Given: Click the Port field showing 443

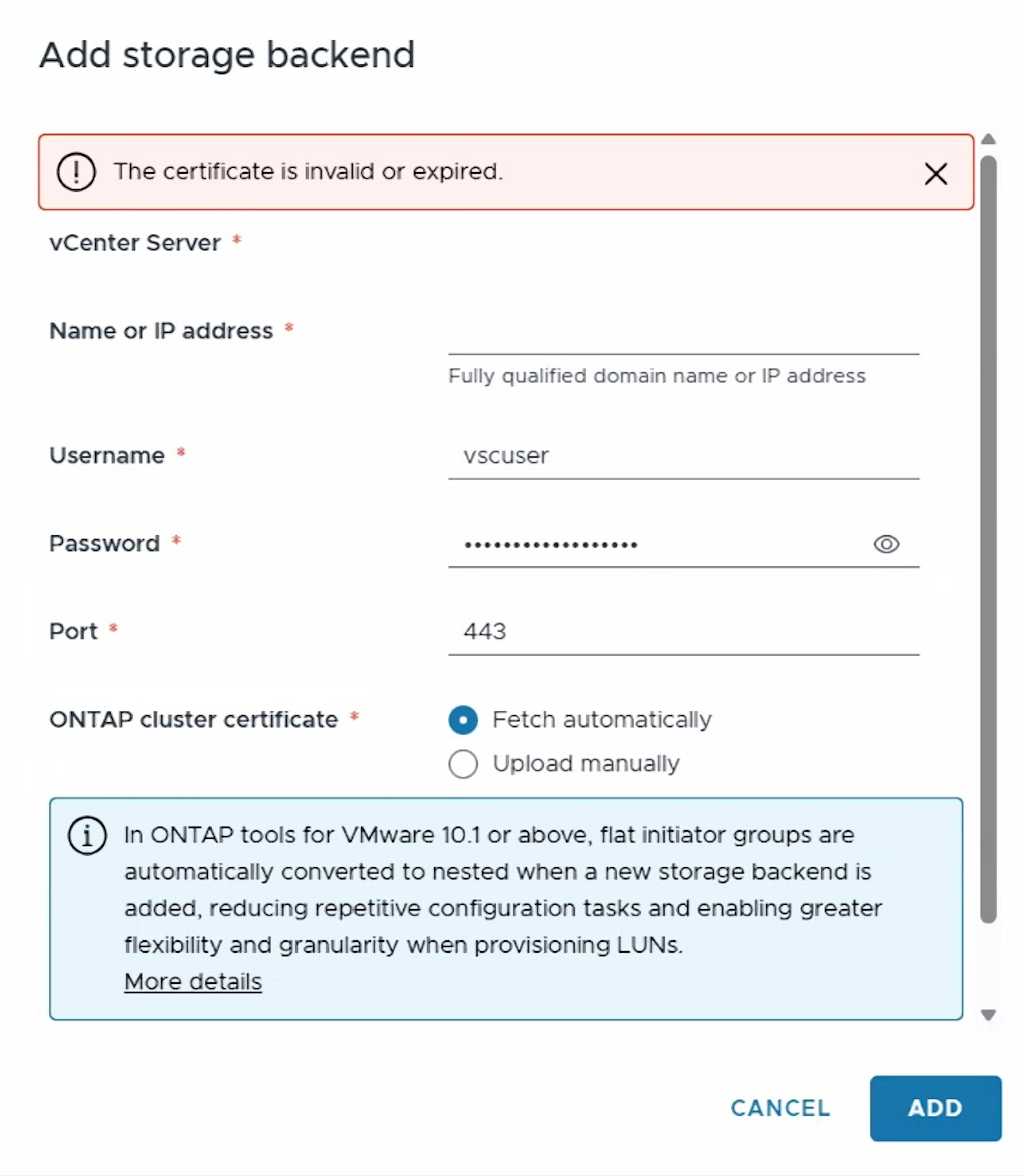Looking at the screenshot, I should tap(683, 632).
